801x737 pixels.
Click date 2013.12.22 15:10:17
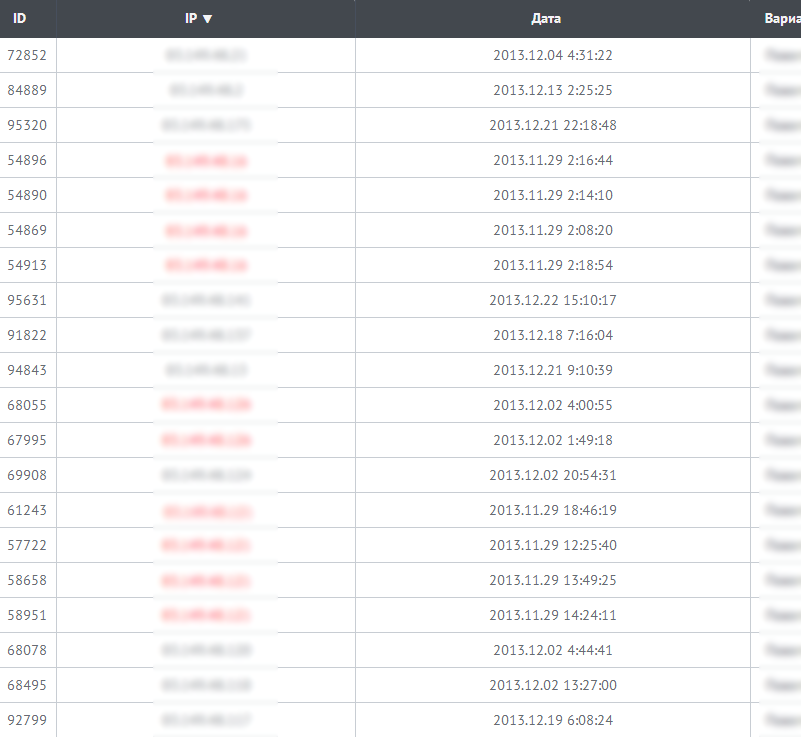coord(553,300)
